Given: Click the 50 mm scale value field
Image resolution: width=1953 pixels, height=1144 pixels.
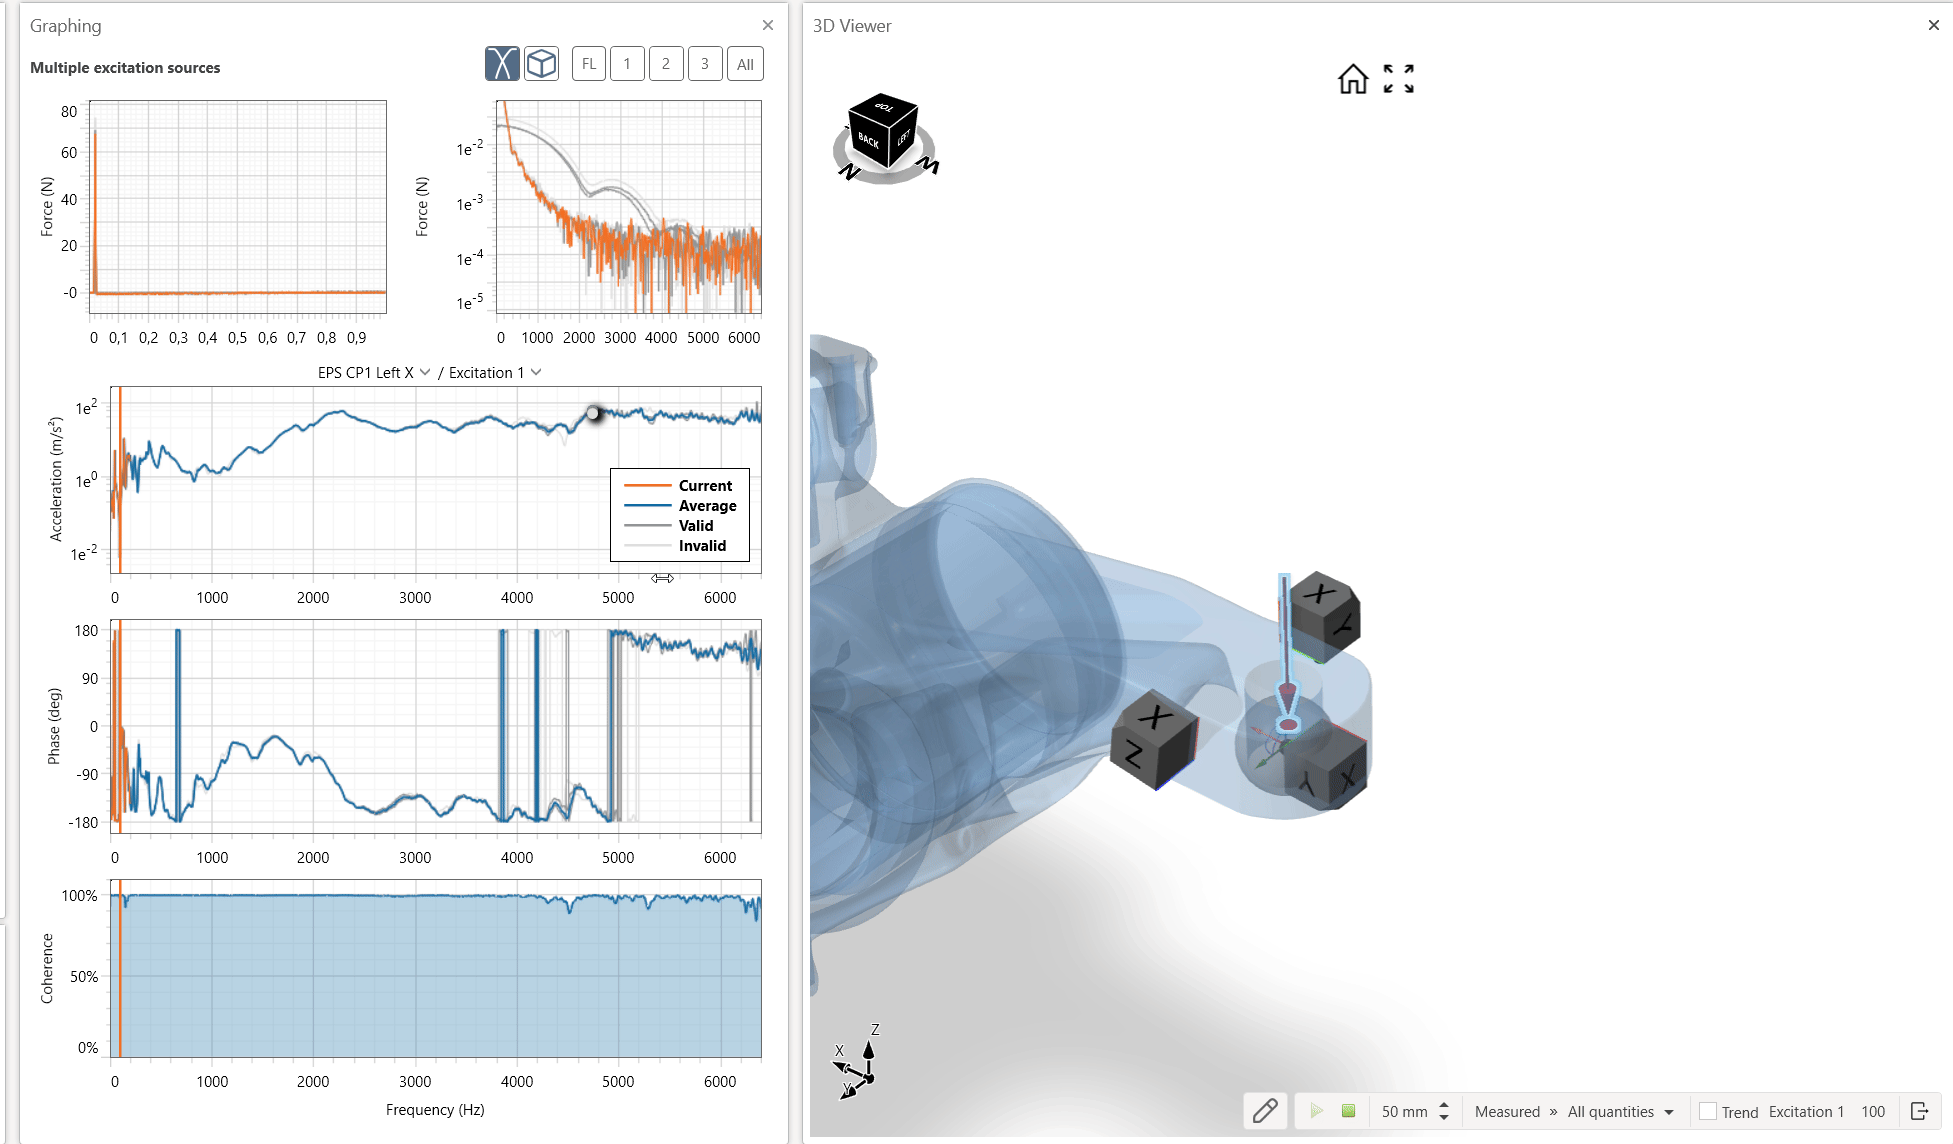Looking at the screenshot, I should (x=1405, y=1111).
